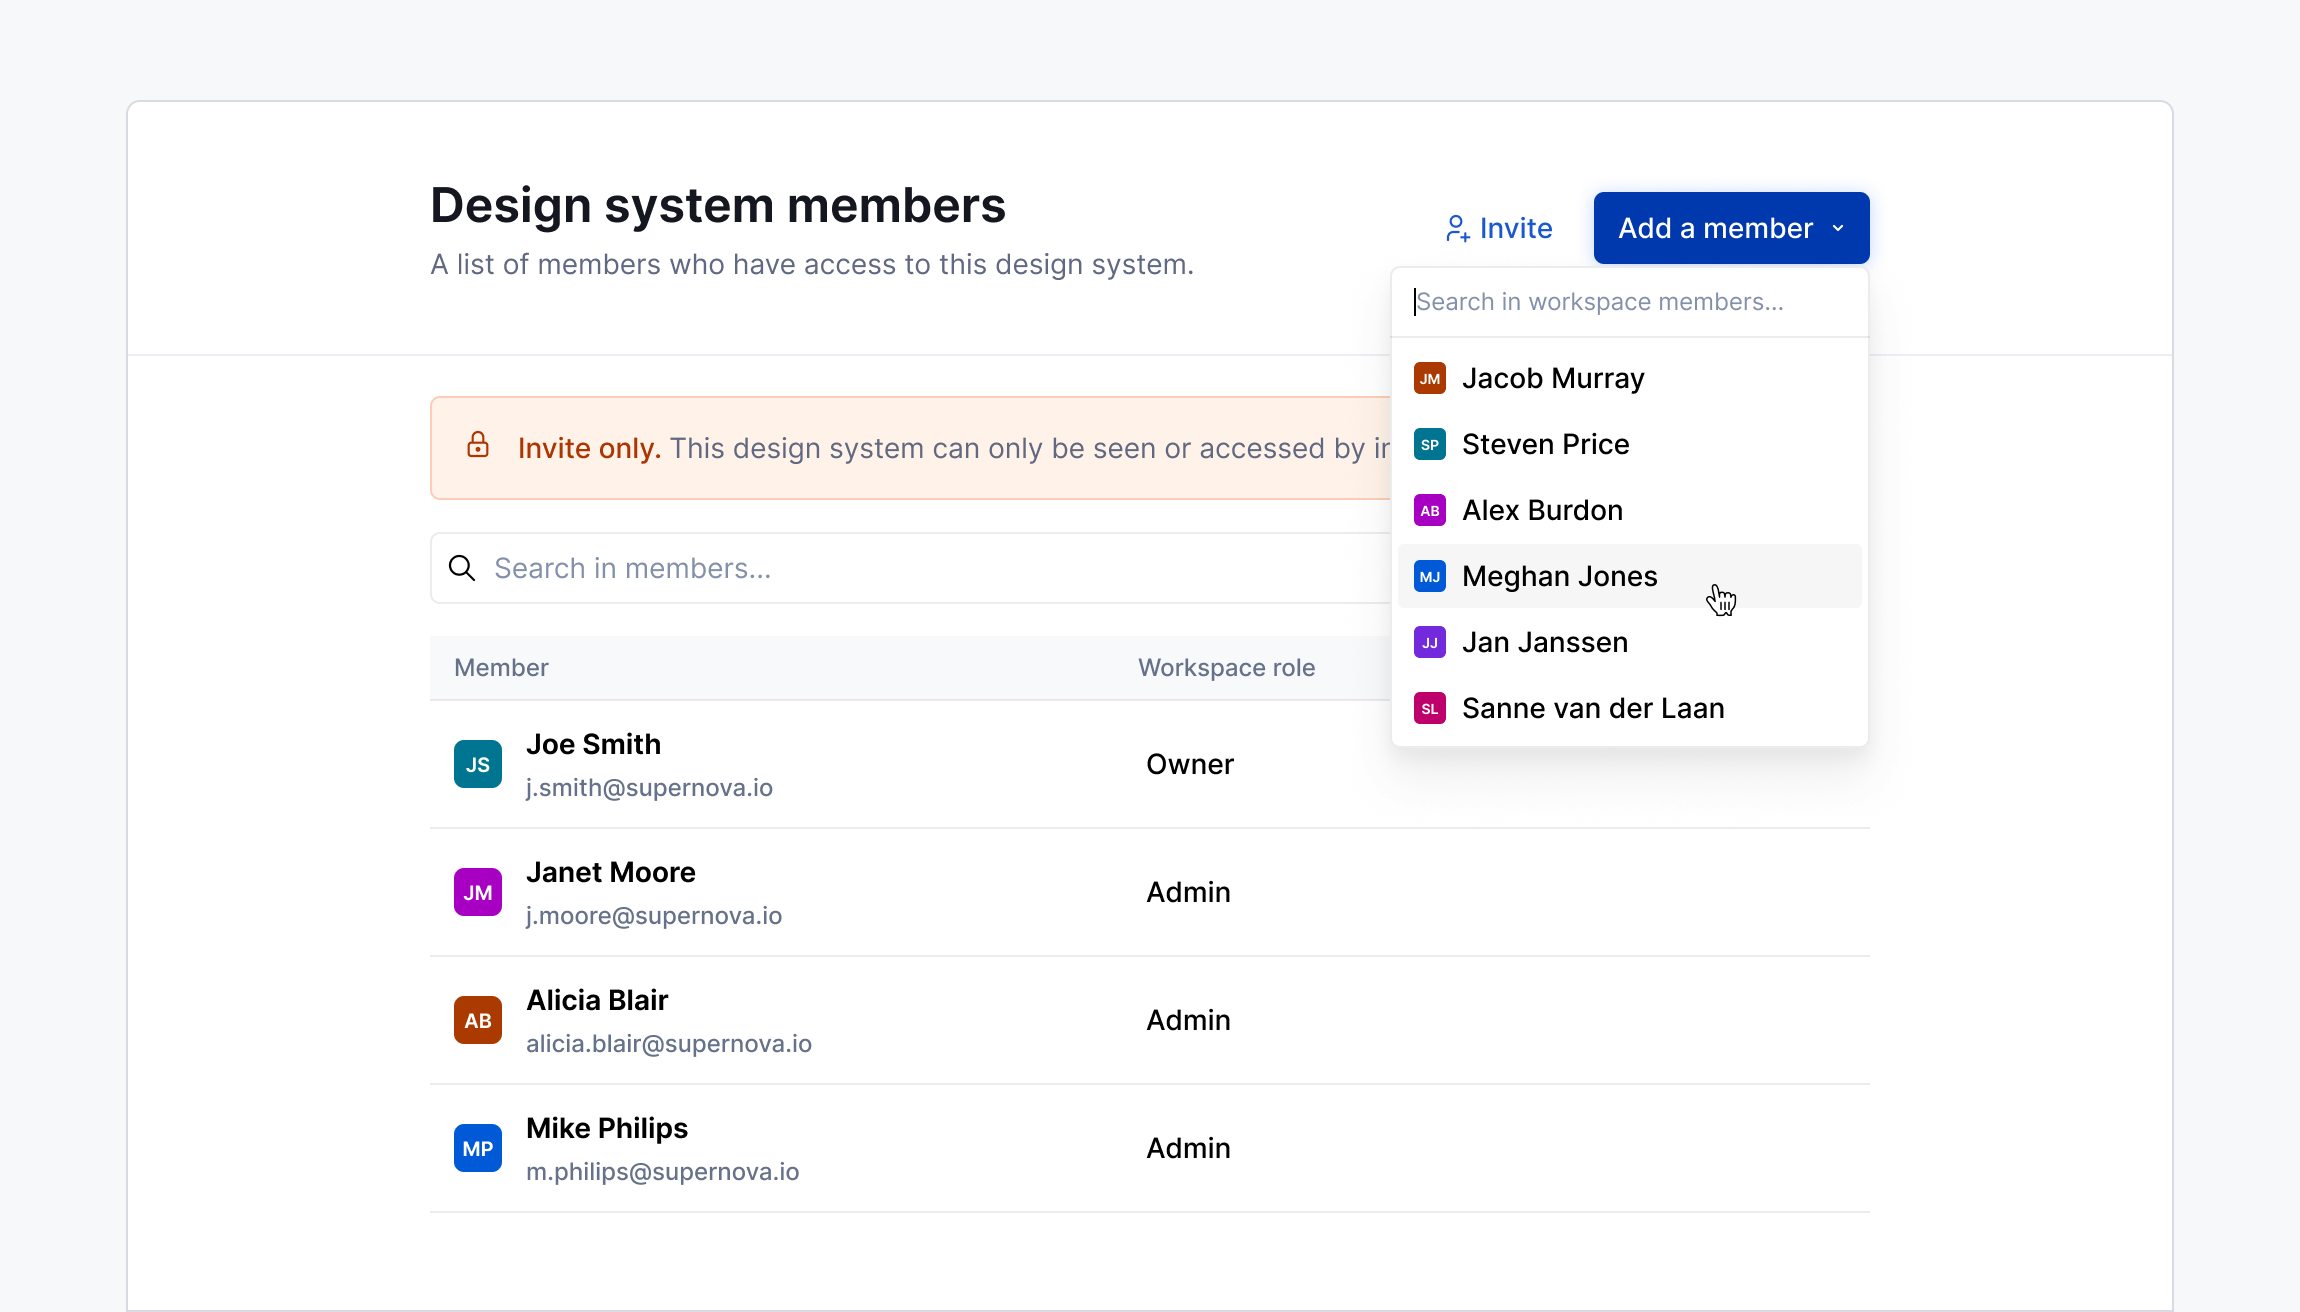The height and width of the screenshot is (1312, 2300).
Task: Select Meghan Jones from the dropdown list
Action: point(1630,576)
